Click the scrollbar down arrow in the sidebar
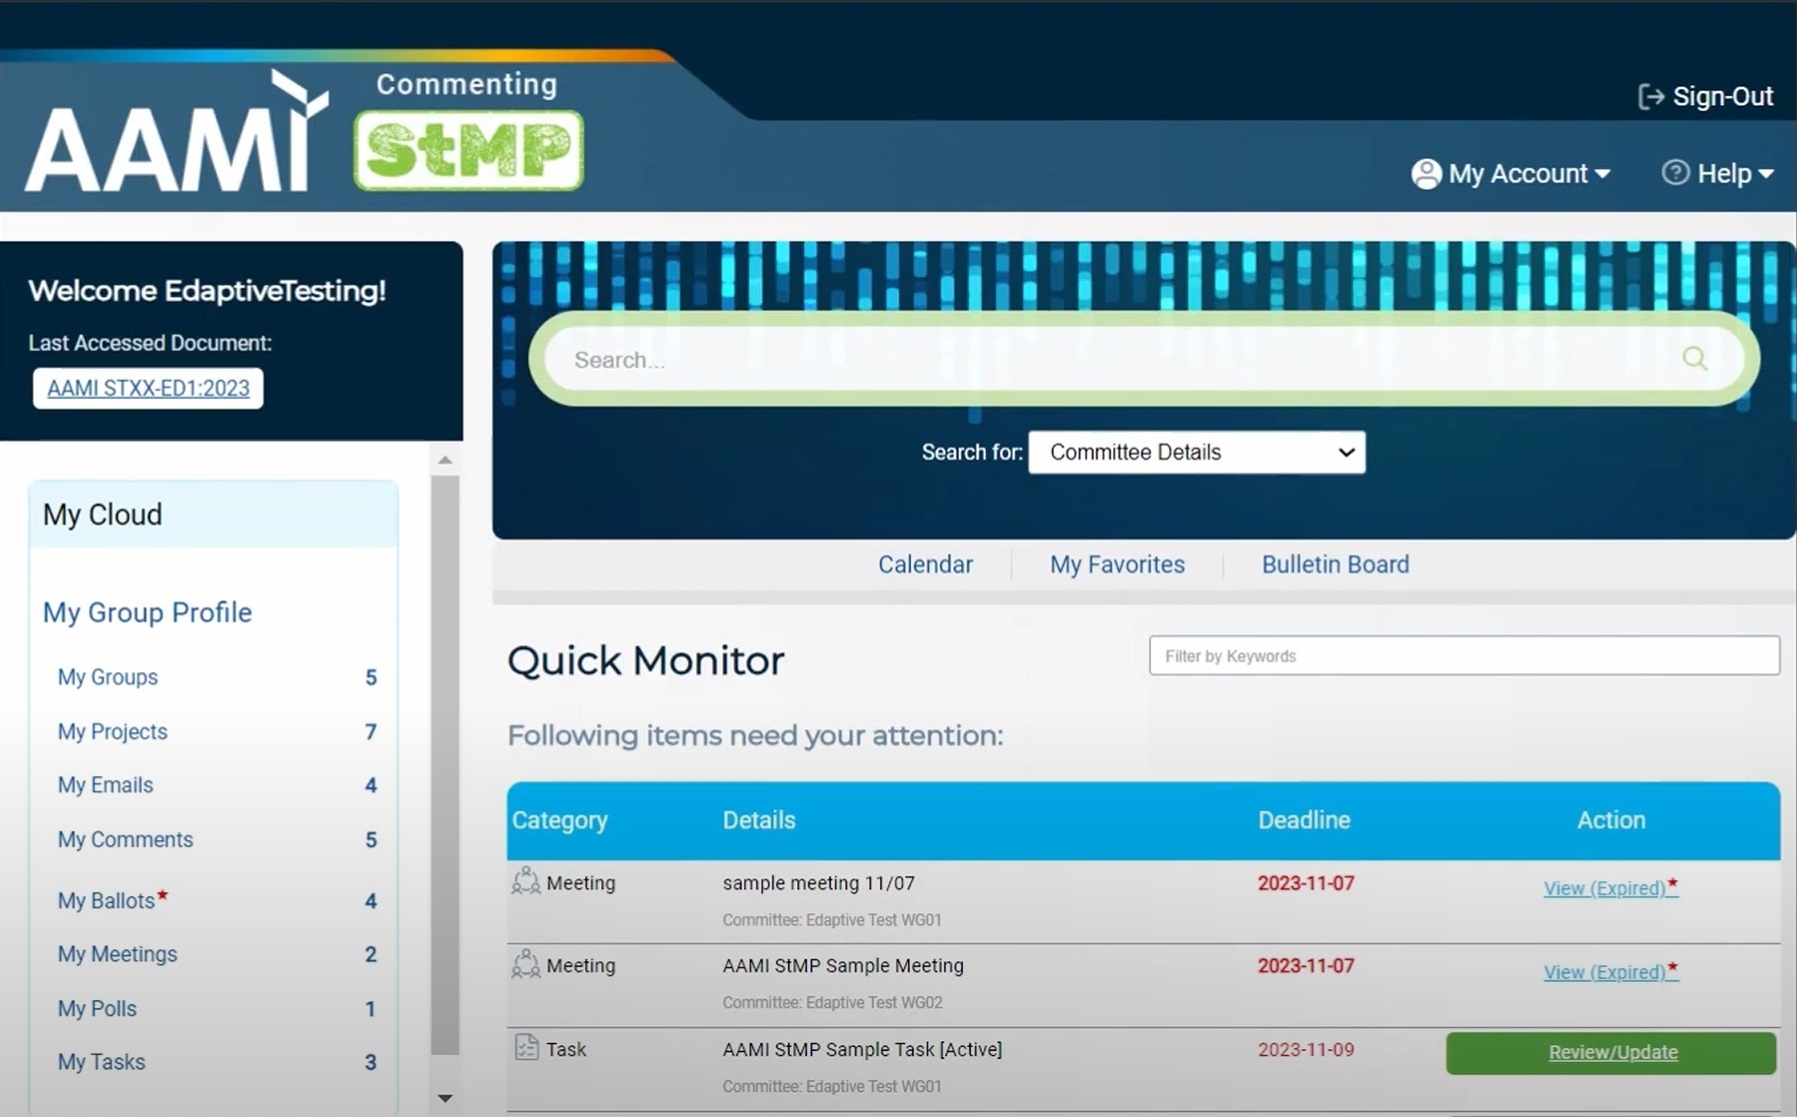1797x1117 pixels. click(445, 1097)
